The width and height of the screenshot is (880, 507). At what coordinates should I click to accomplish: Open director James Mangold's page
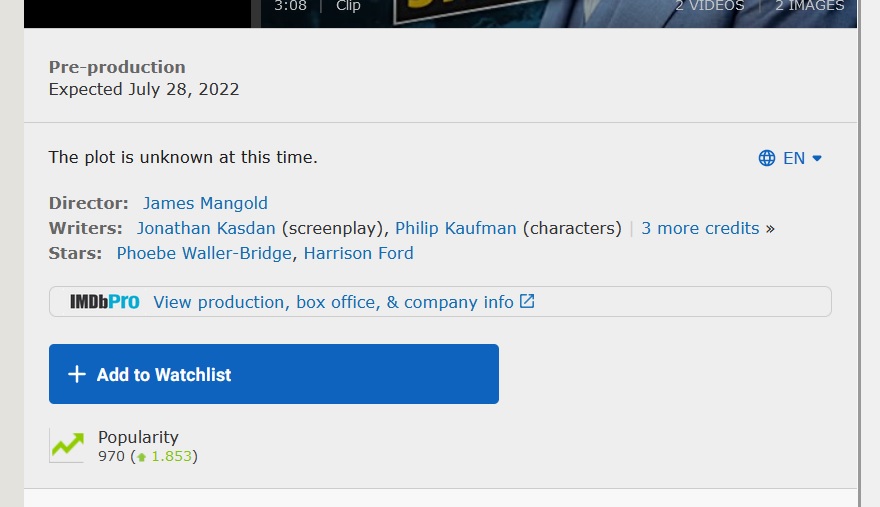205,203
